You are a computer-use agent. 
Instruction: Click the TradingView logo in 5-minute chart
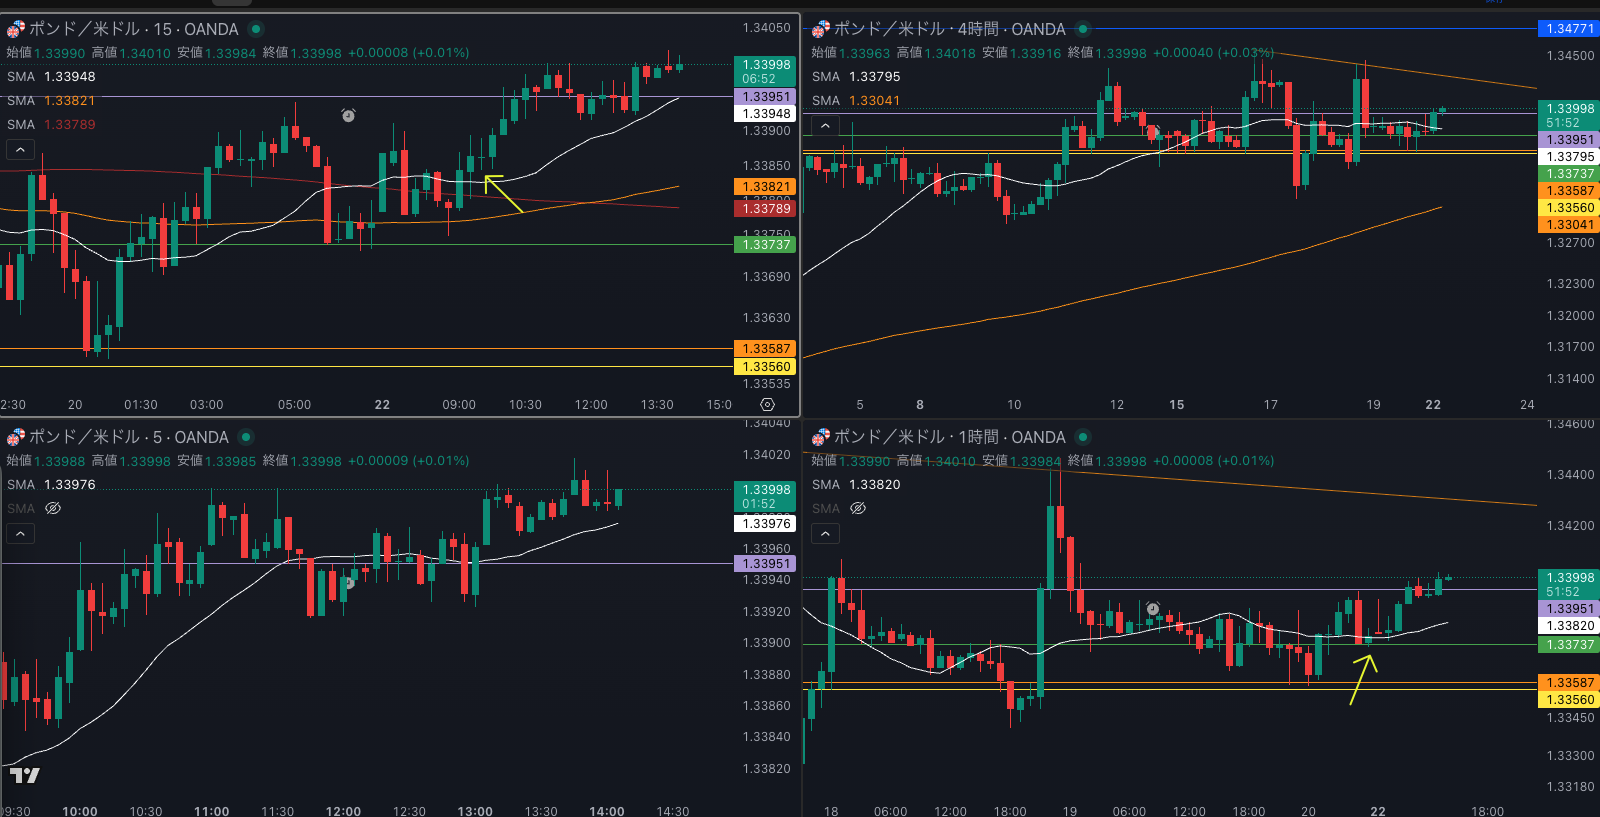pyautogui.click(x=25, y=775)
